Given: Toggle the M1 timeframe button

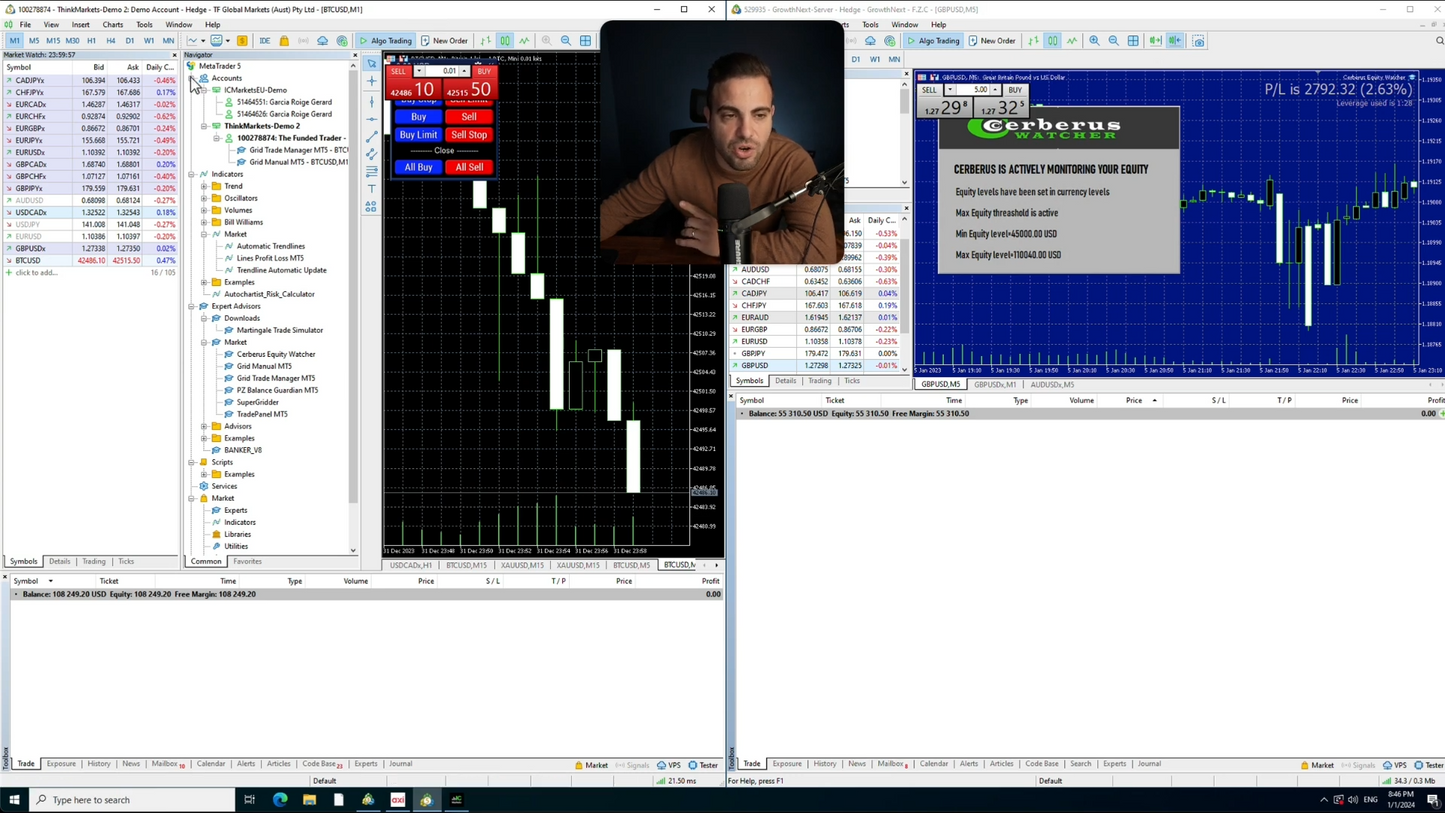Looking at the screenshot, I should pos(14,41).
